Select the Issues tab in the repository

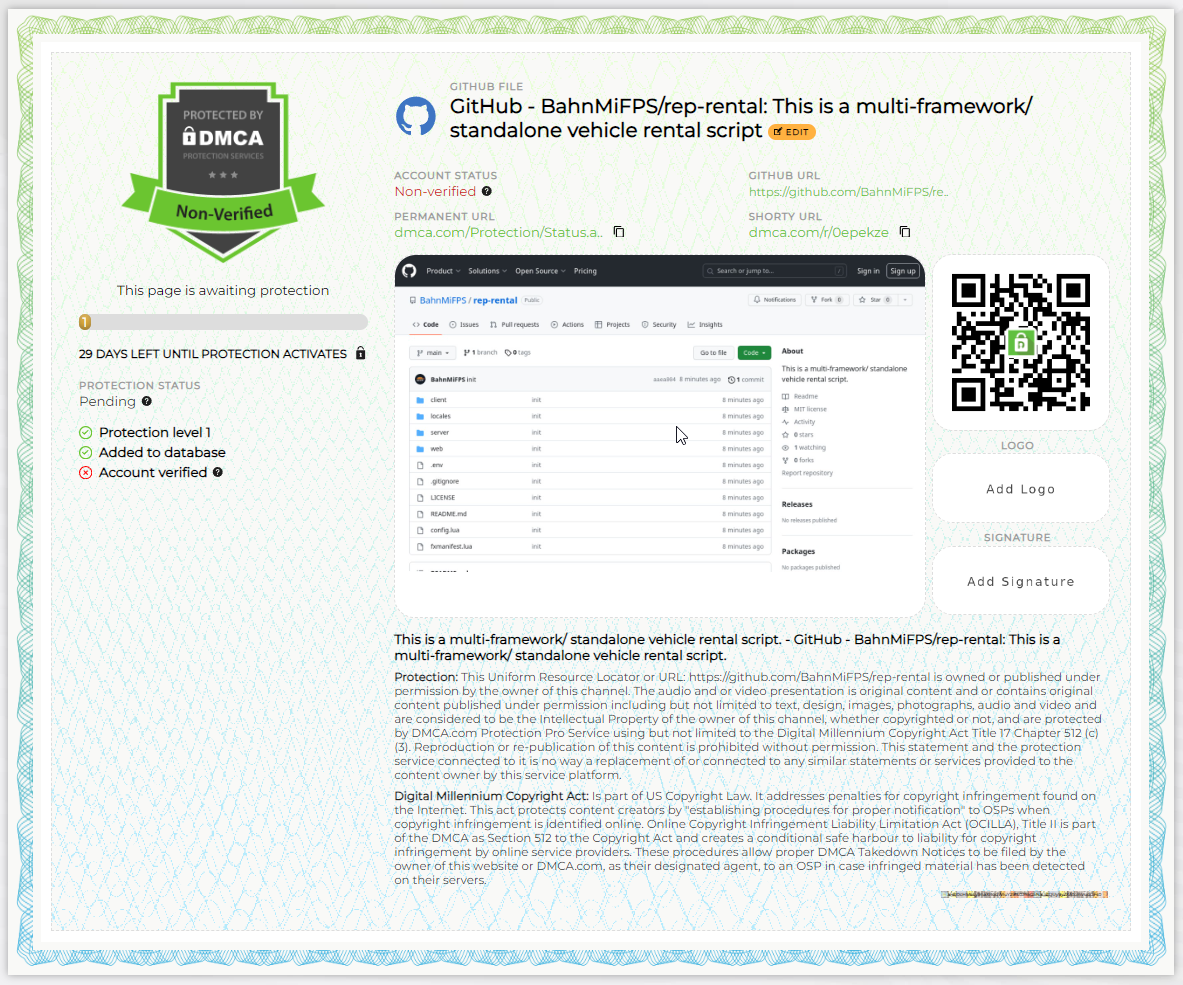click(465, 324)
